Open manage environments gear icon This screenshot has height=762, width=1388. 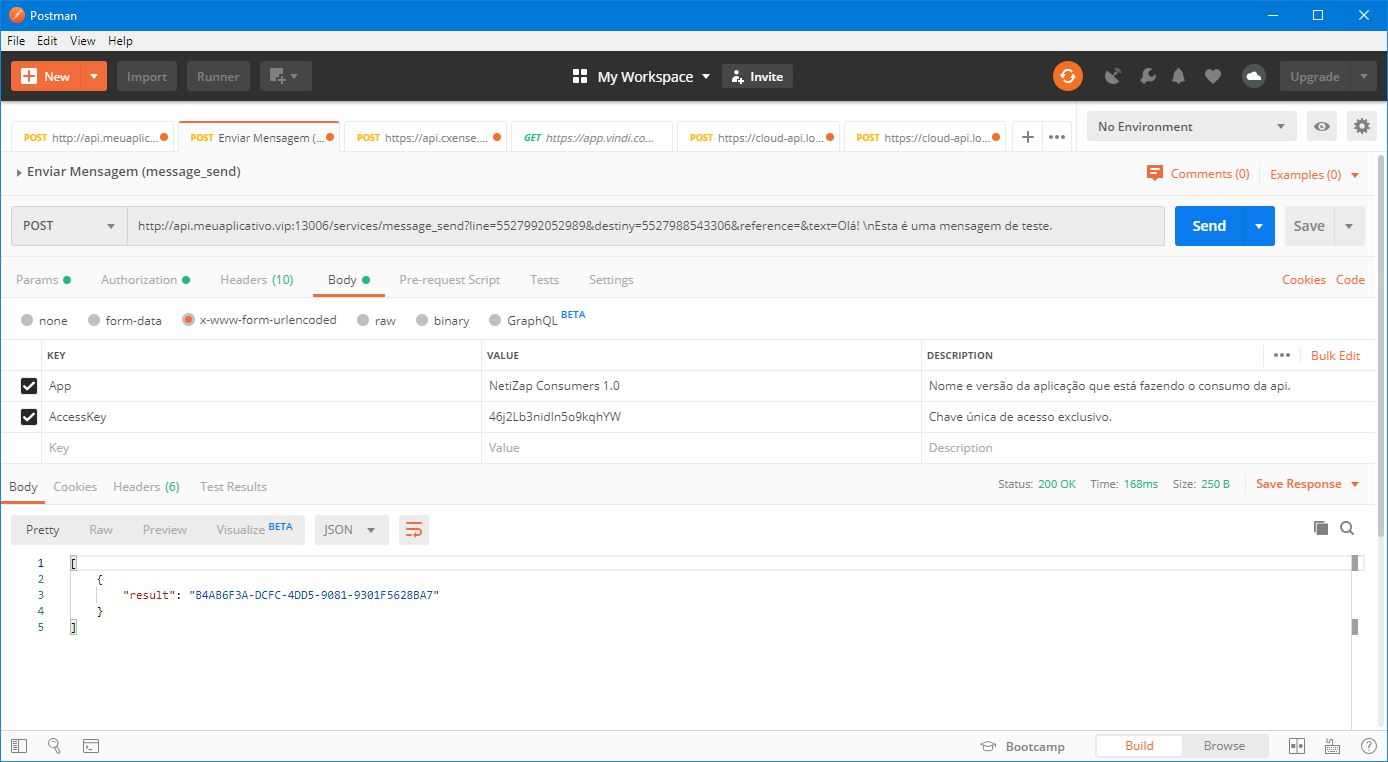[x=1361, y=127]
